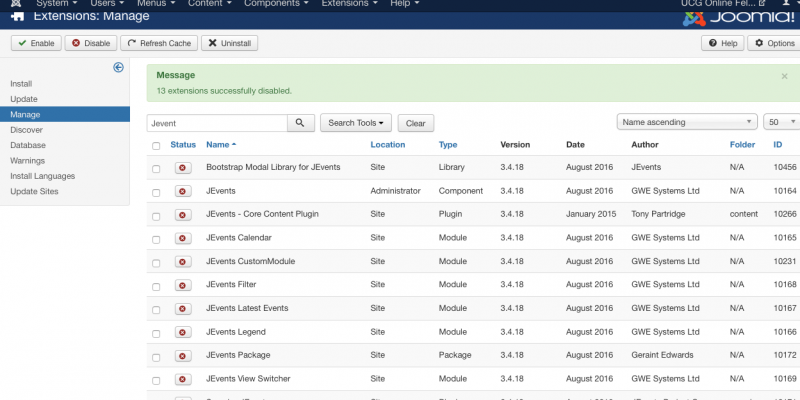Collapse the sidebar with the arrow icon
This screenshot has width=800, height=400.
(118, 67)
